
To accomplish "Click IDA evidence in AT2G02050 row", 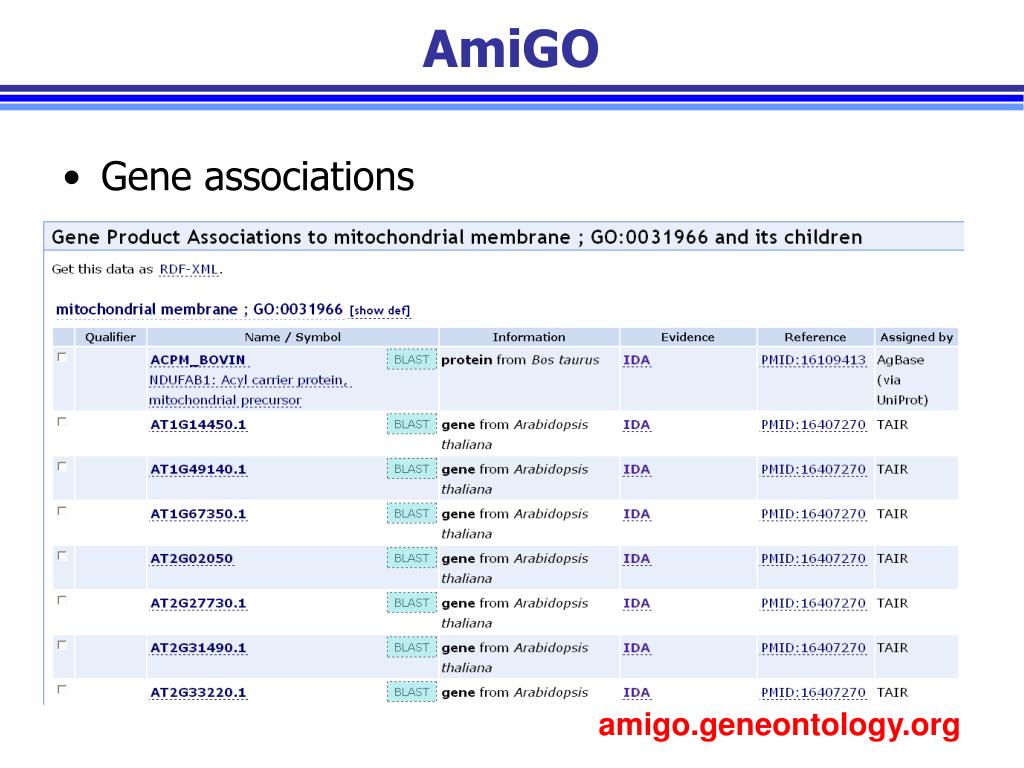I will 637,558.
